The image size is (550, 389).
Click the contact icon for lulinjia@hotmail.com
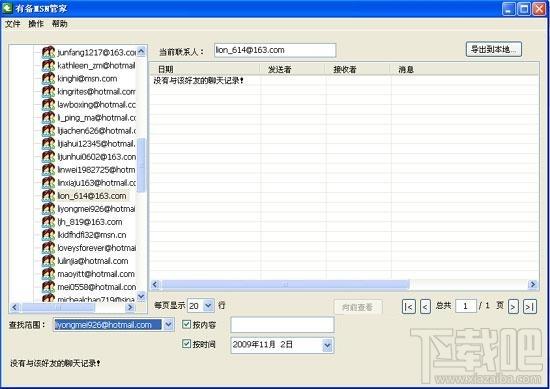[48, 261]
